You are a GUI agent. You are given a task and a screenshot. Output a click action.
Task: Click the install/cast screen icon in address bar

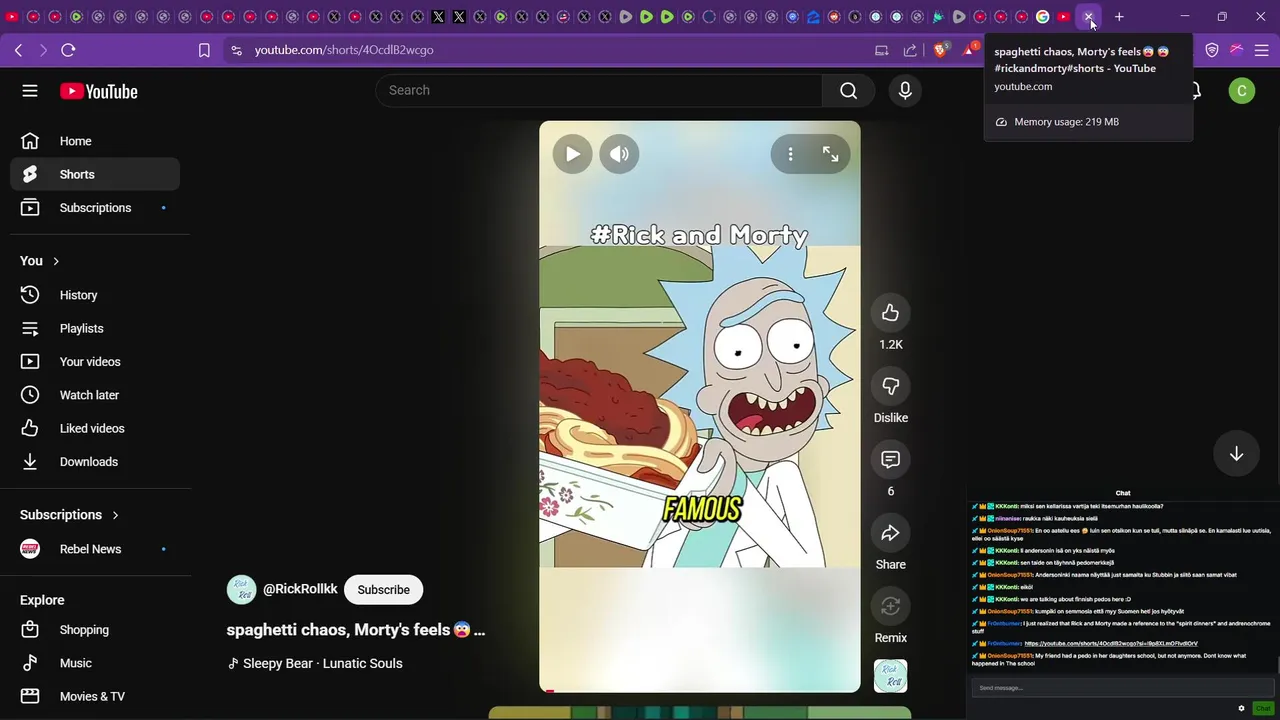click(x=881, y=50)
